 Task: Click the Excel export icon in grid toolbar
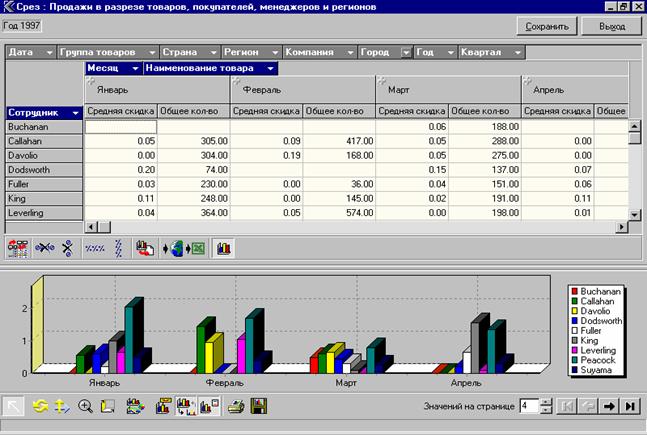tap(198, 247)
